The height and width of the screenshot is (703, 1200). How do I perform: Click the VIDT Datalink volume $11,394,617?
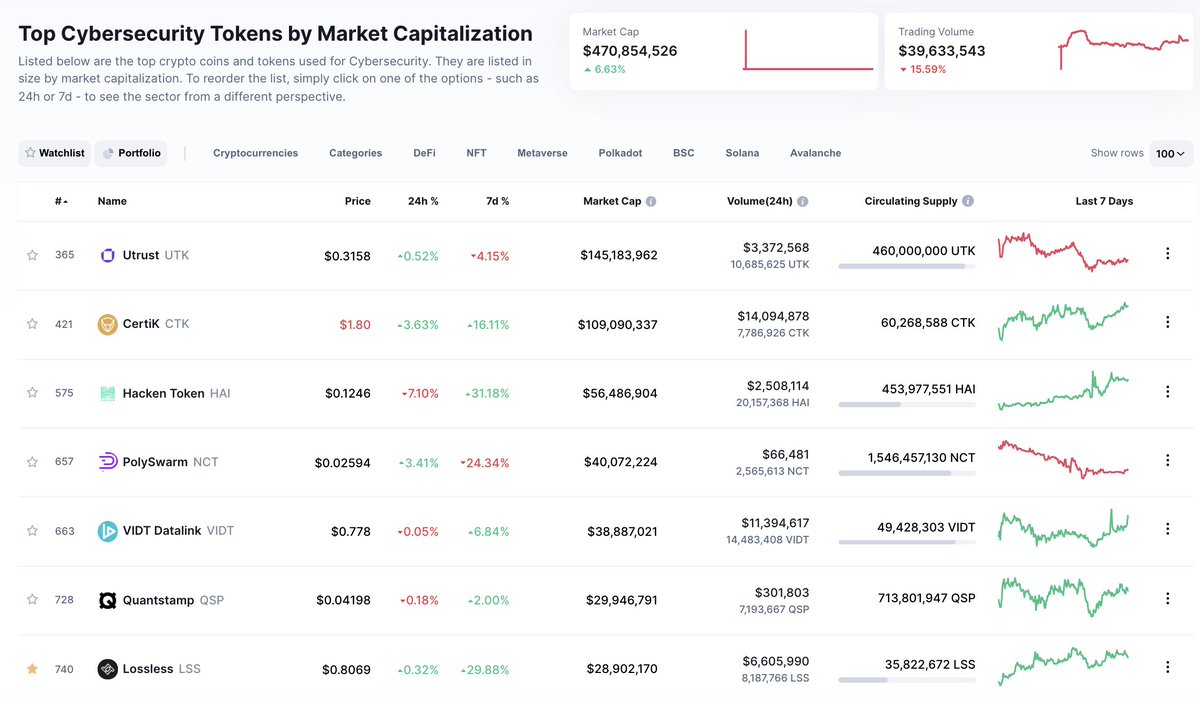click(x=773, y=523)
